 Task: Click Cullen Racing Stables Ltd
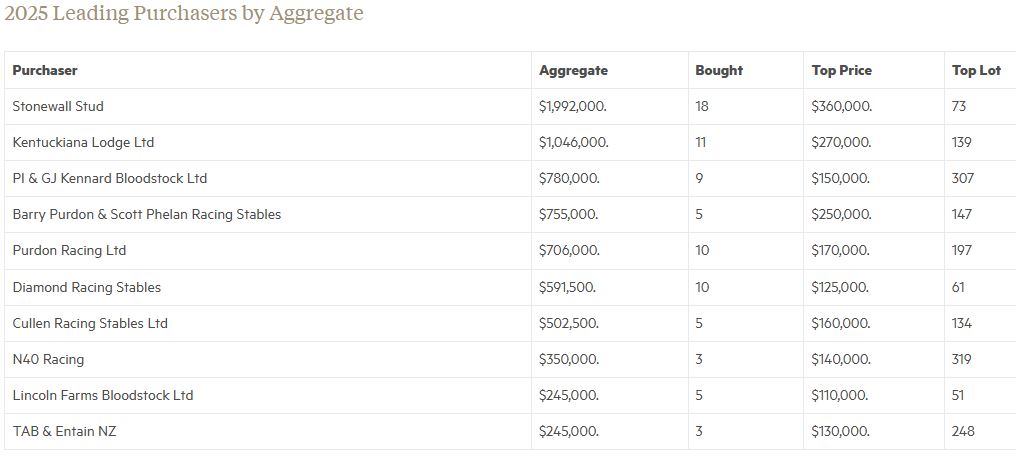(x=90, y=324)
